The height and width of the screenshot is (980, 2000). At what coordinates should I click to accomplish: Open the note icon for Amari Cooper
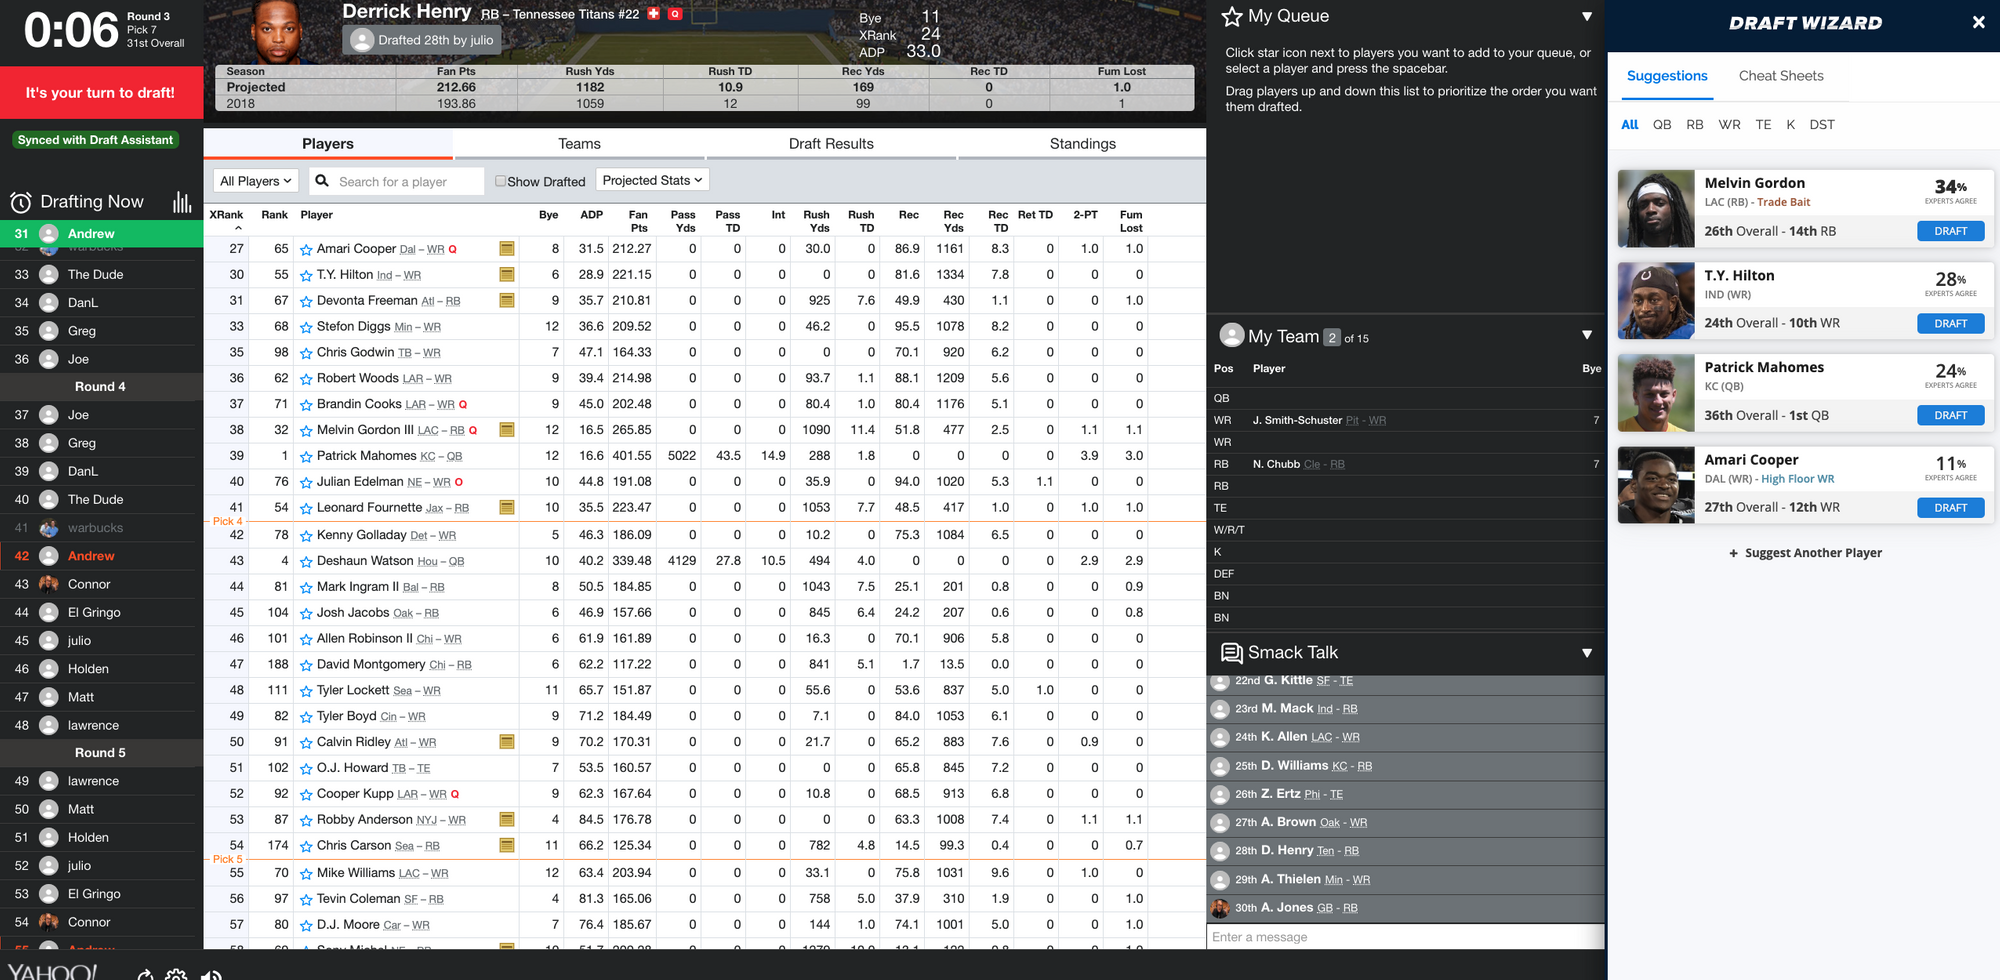pyautogui.click(x=507, y=249)
